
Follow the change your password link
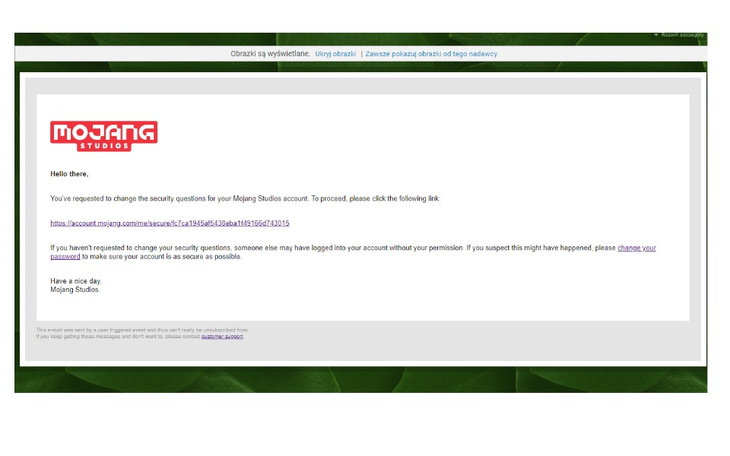click(636, 247)
